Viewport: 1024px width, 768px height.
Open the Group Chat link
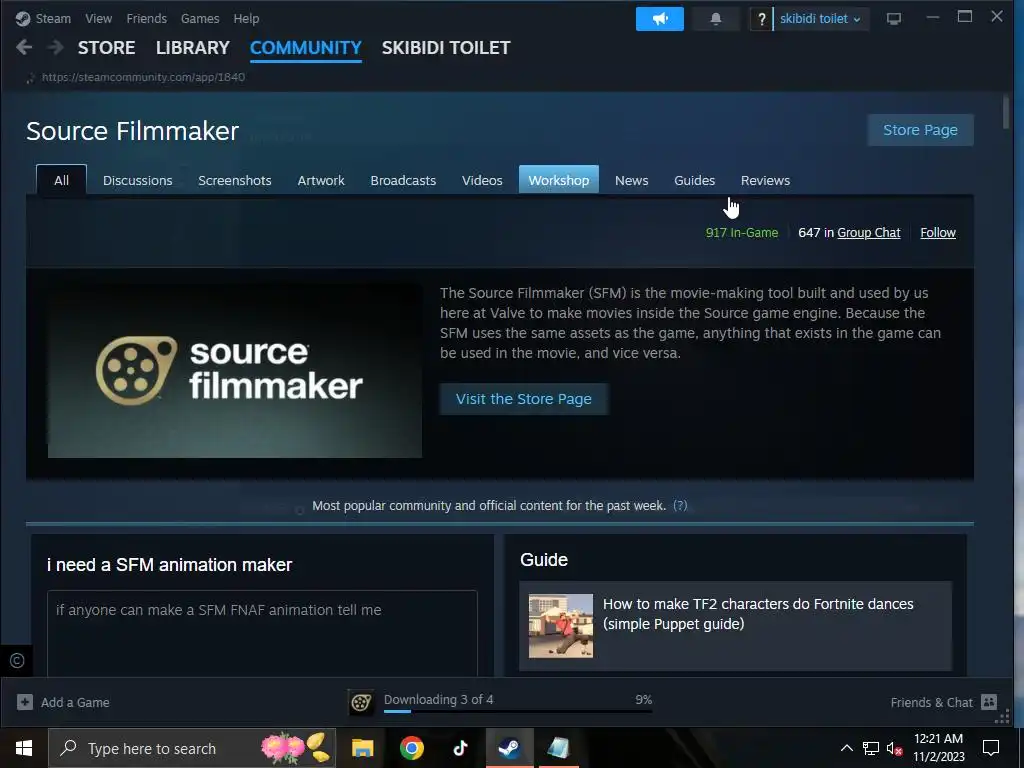tap(869, 232)
